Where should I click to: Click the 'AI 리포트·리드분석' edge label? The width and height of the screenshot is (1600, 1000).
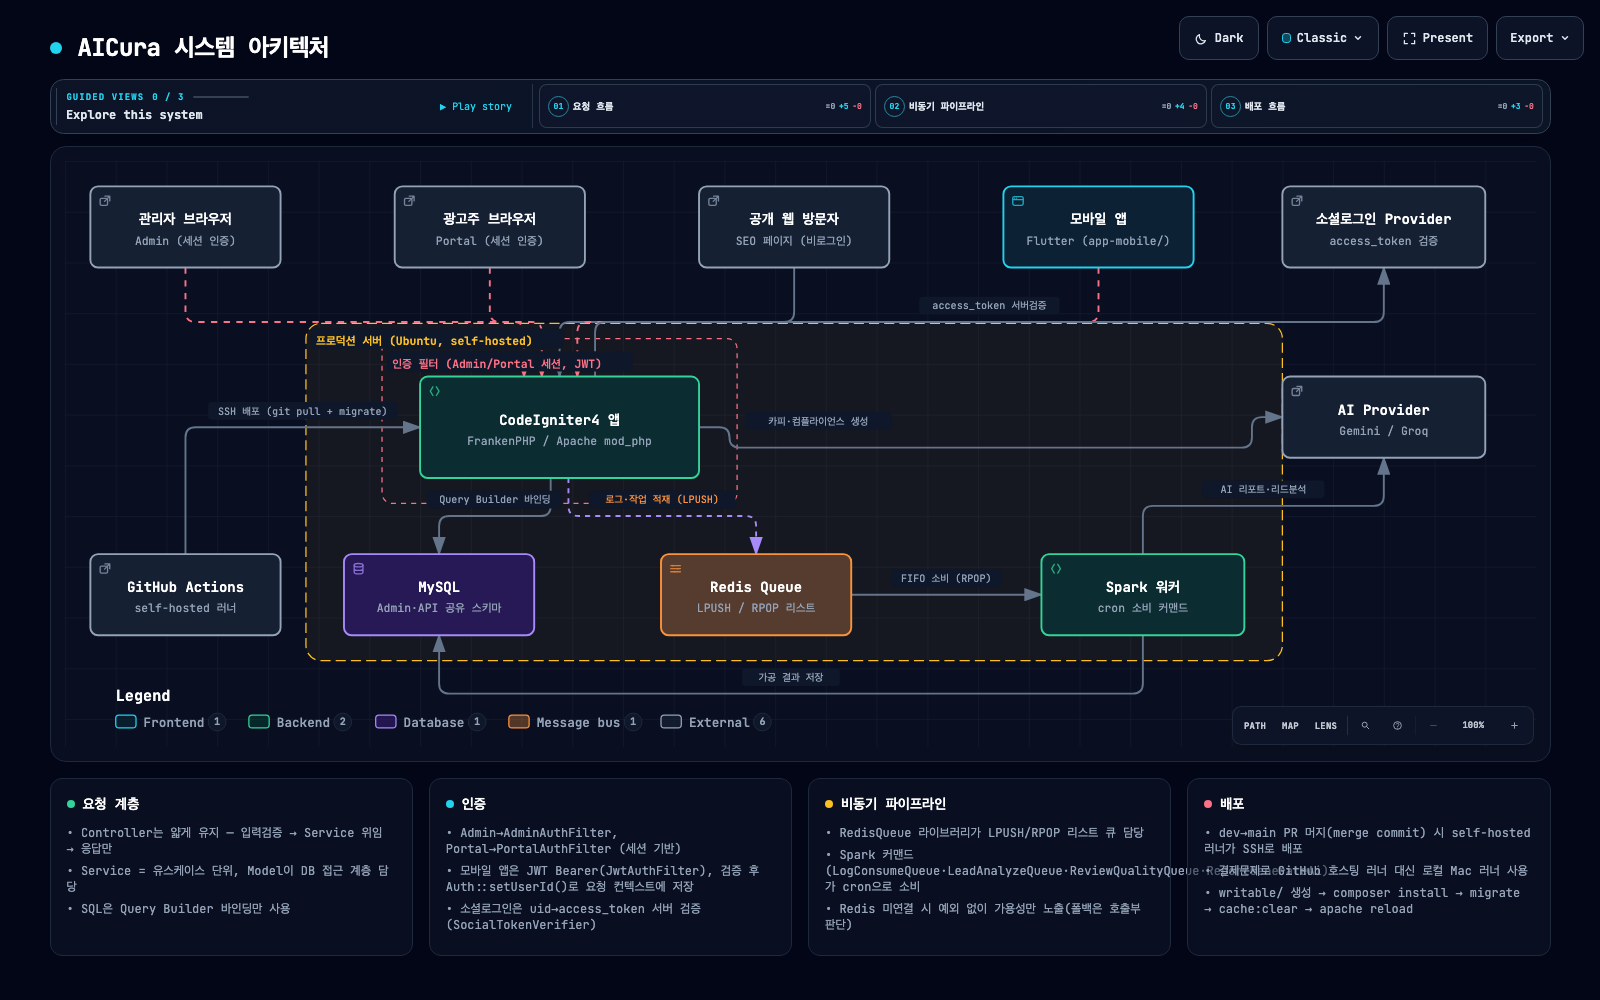click(1263, 490)
